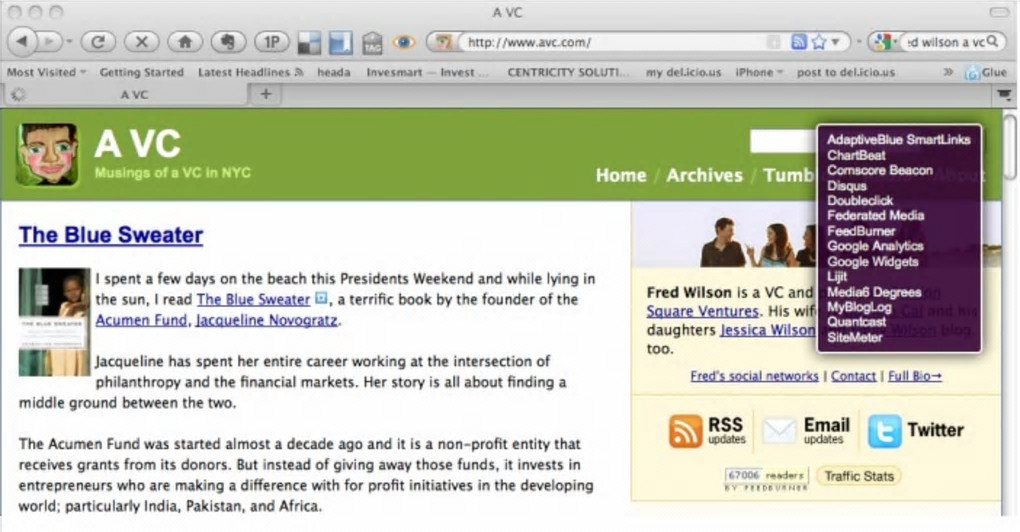This screenshot has height=532, width=1020.
Task: Click the Twitter bird icon
Action: click(885, 431)
